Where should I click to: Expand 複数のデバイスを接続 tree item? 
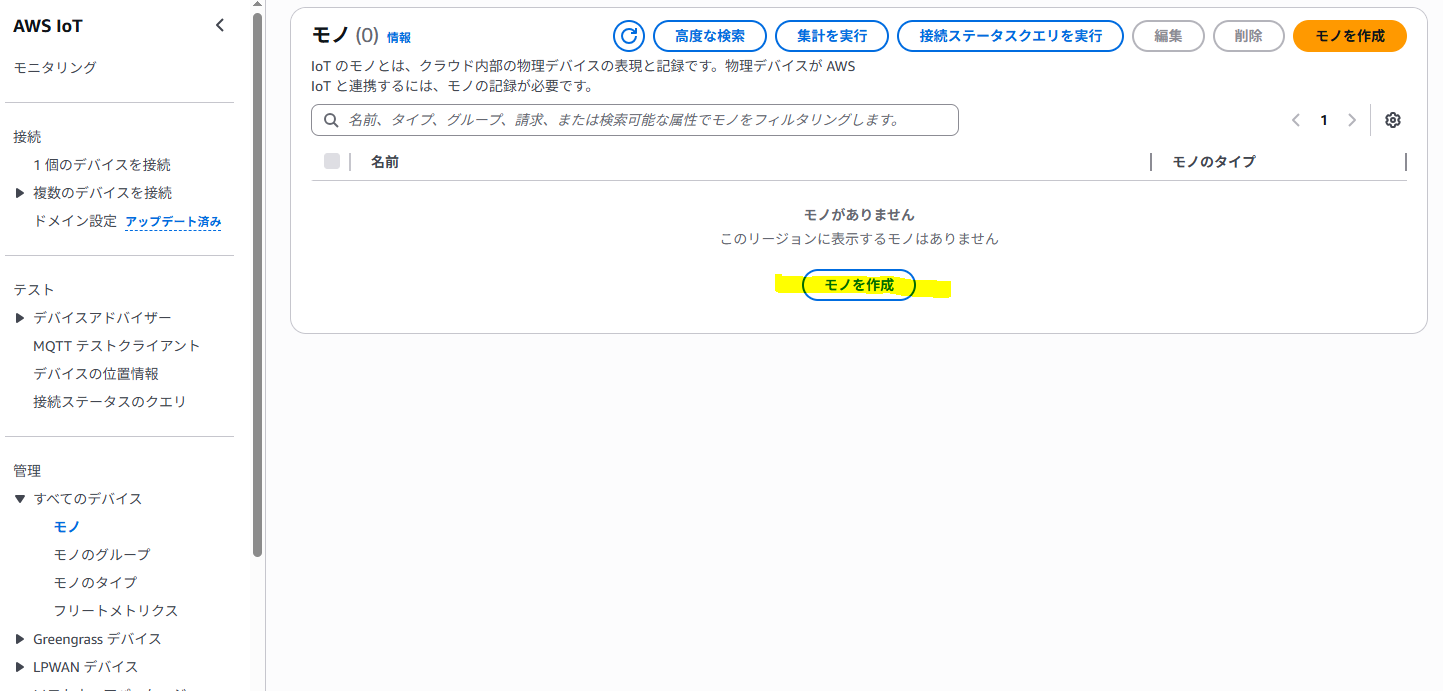20,193
